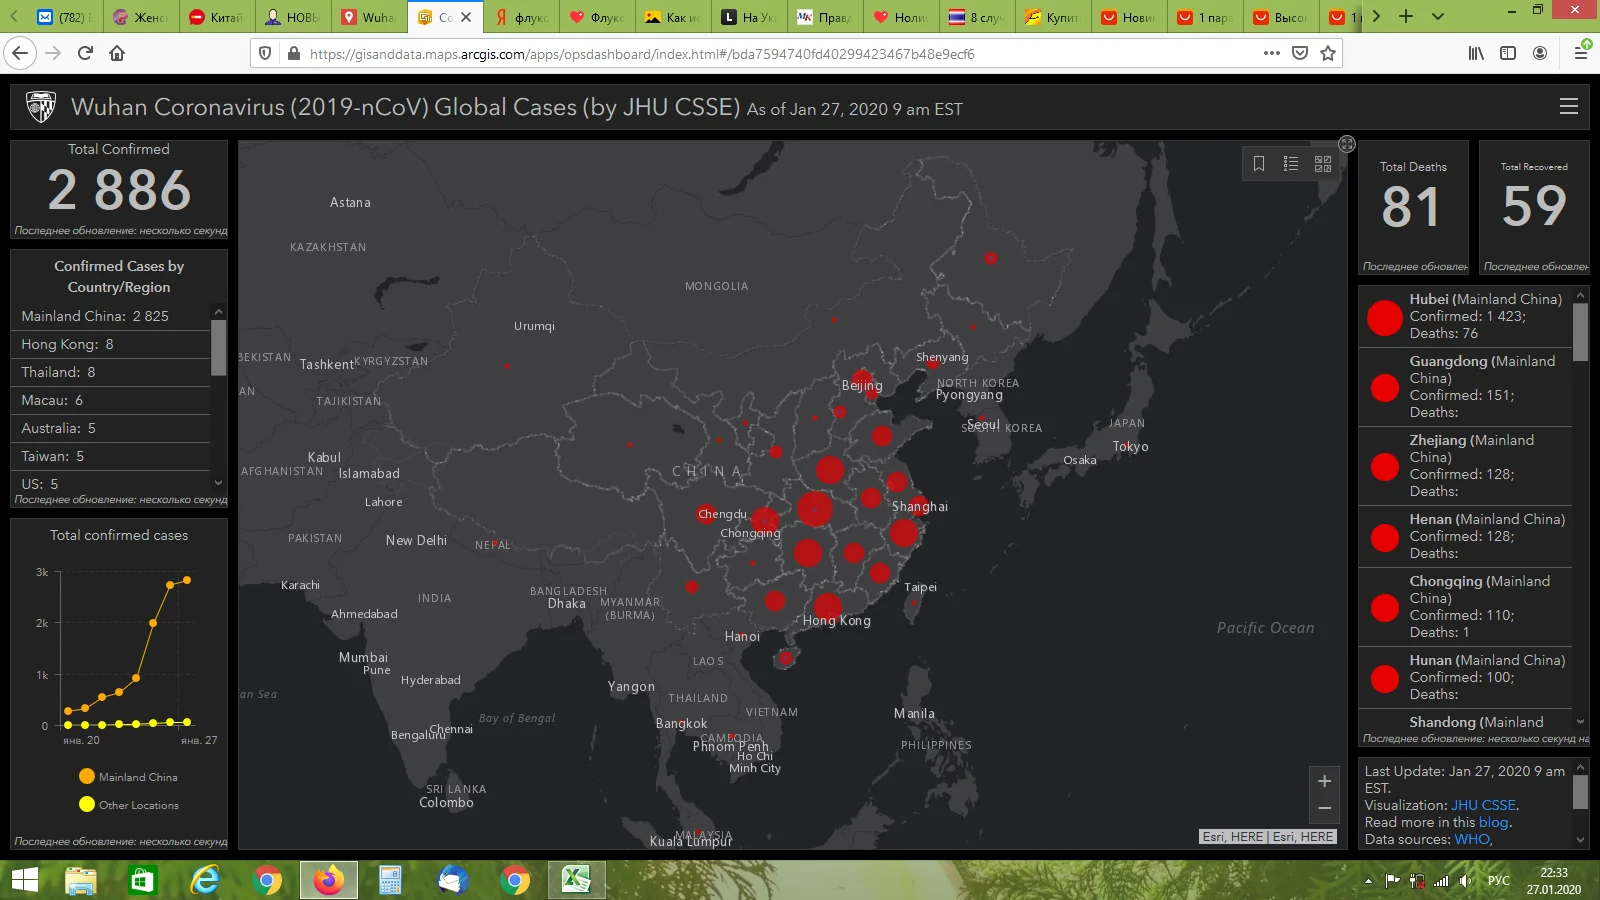
Task: Click the Chongqing province list entry
Action: [1465, 607]
